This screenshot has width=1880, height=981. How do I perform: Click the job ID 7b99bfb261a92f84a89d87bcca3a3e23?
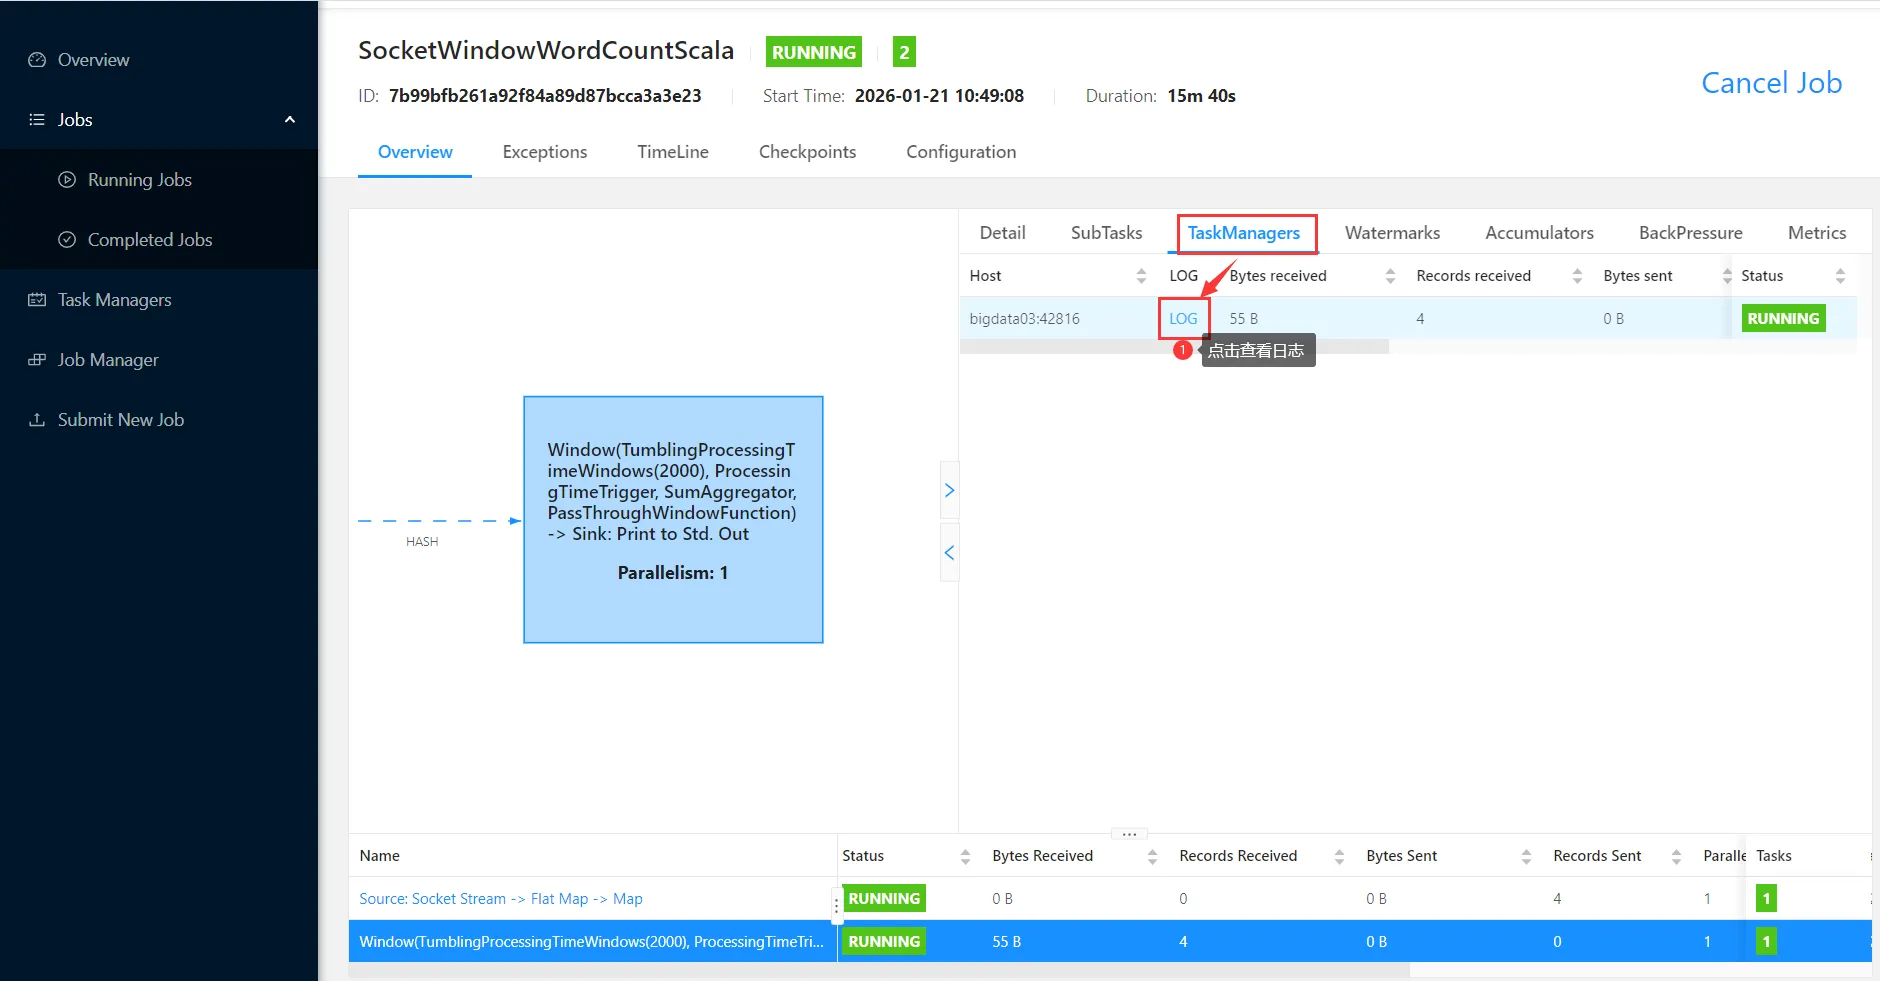[545, 96]
